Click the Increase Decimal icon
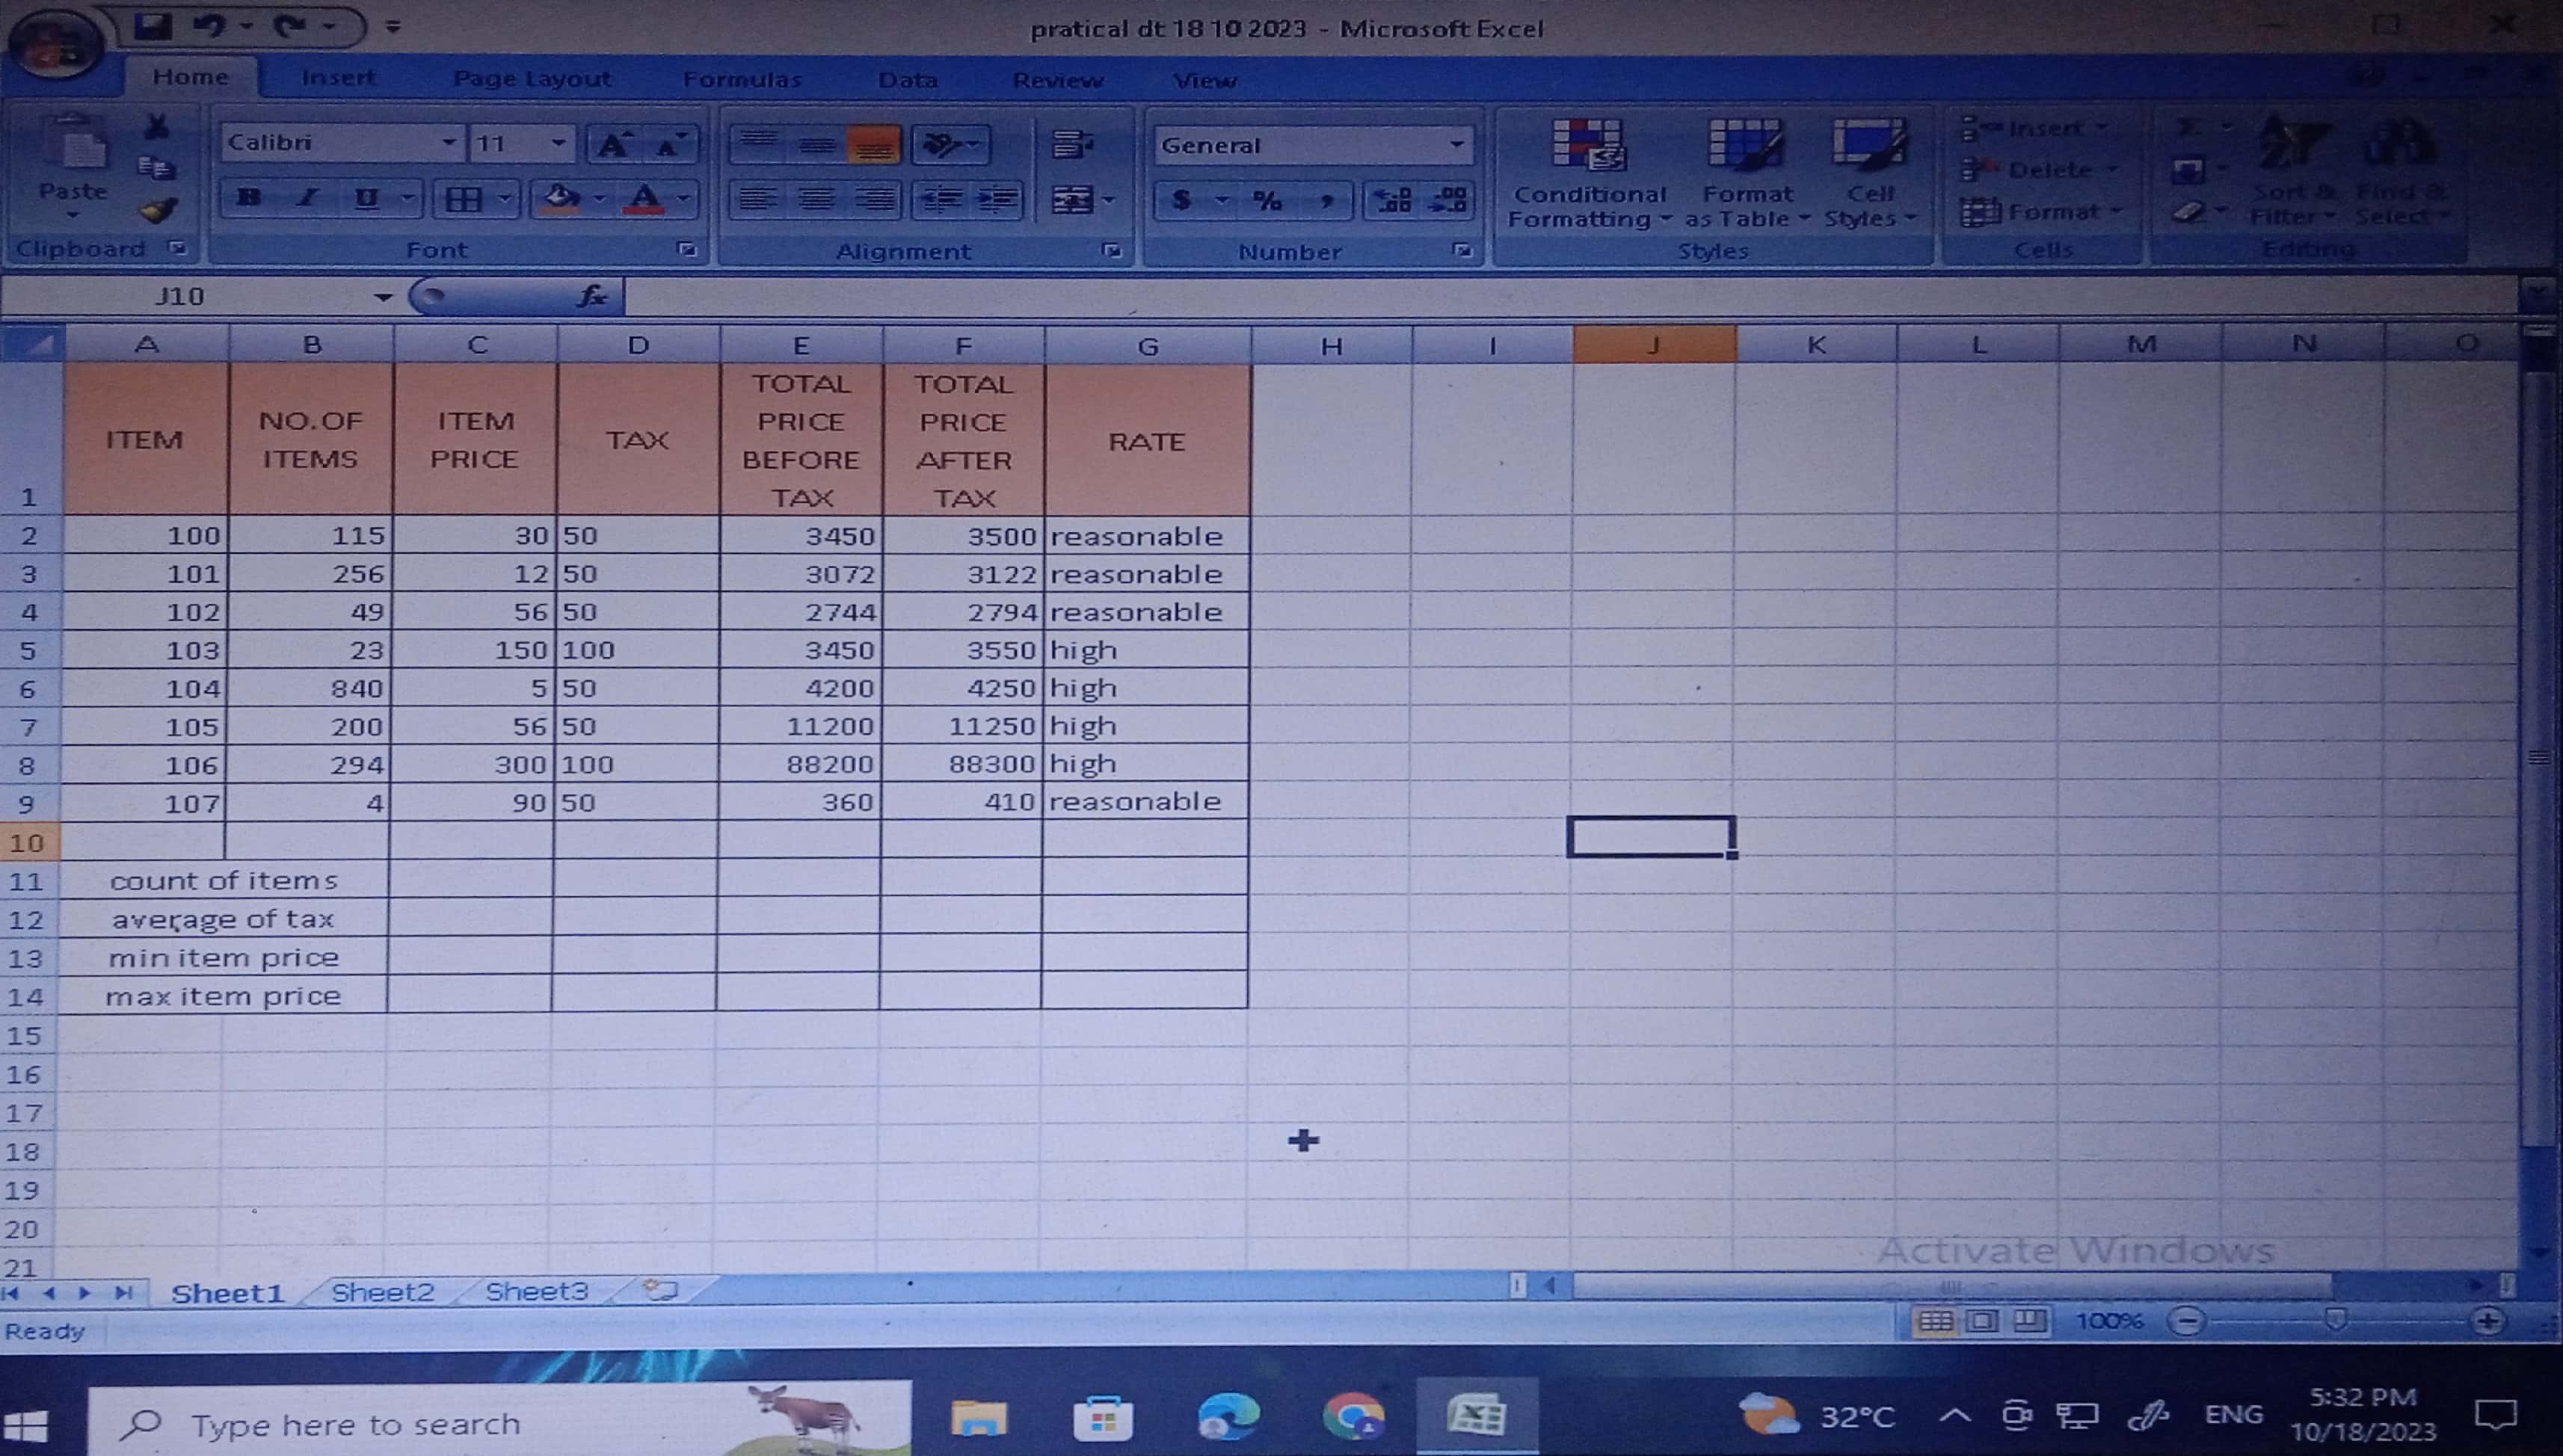The width and height of the screenshot is (2563, 1456). [x=1392, y=200]
